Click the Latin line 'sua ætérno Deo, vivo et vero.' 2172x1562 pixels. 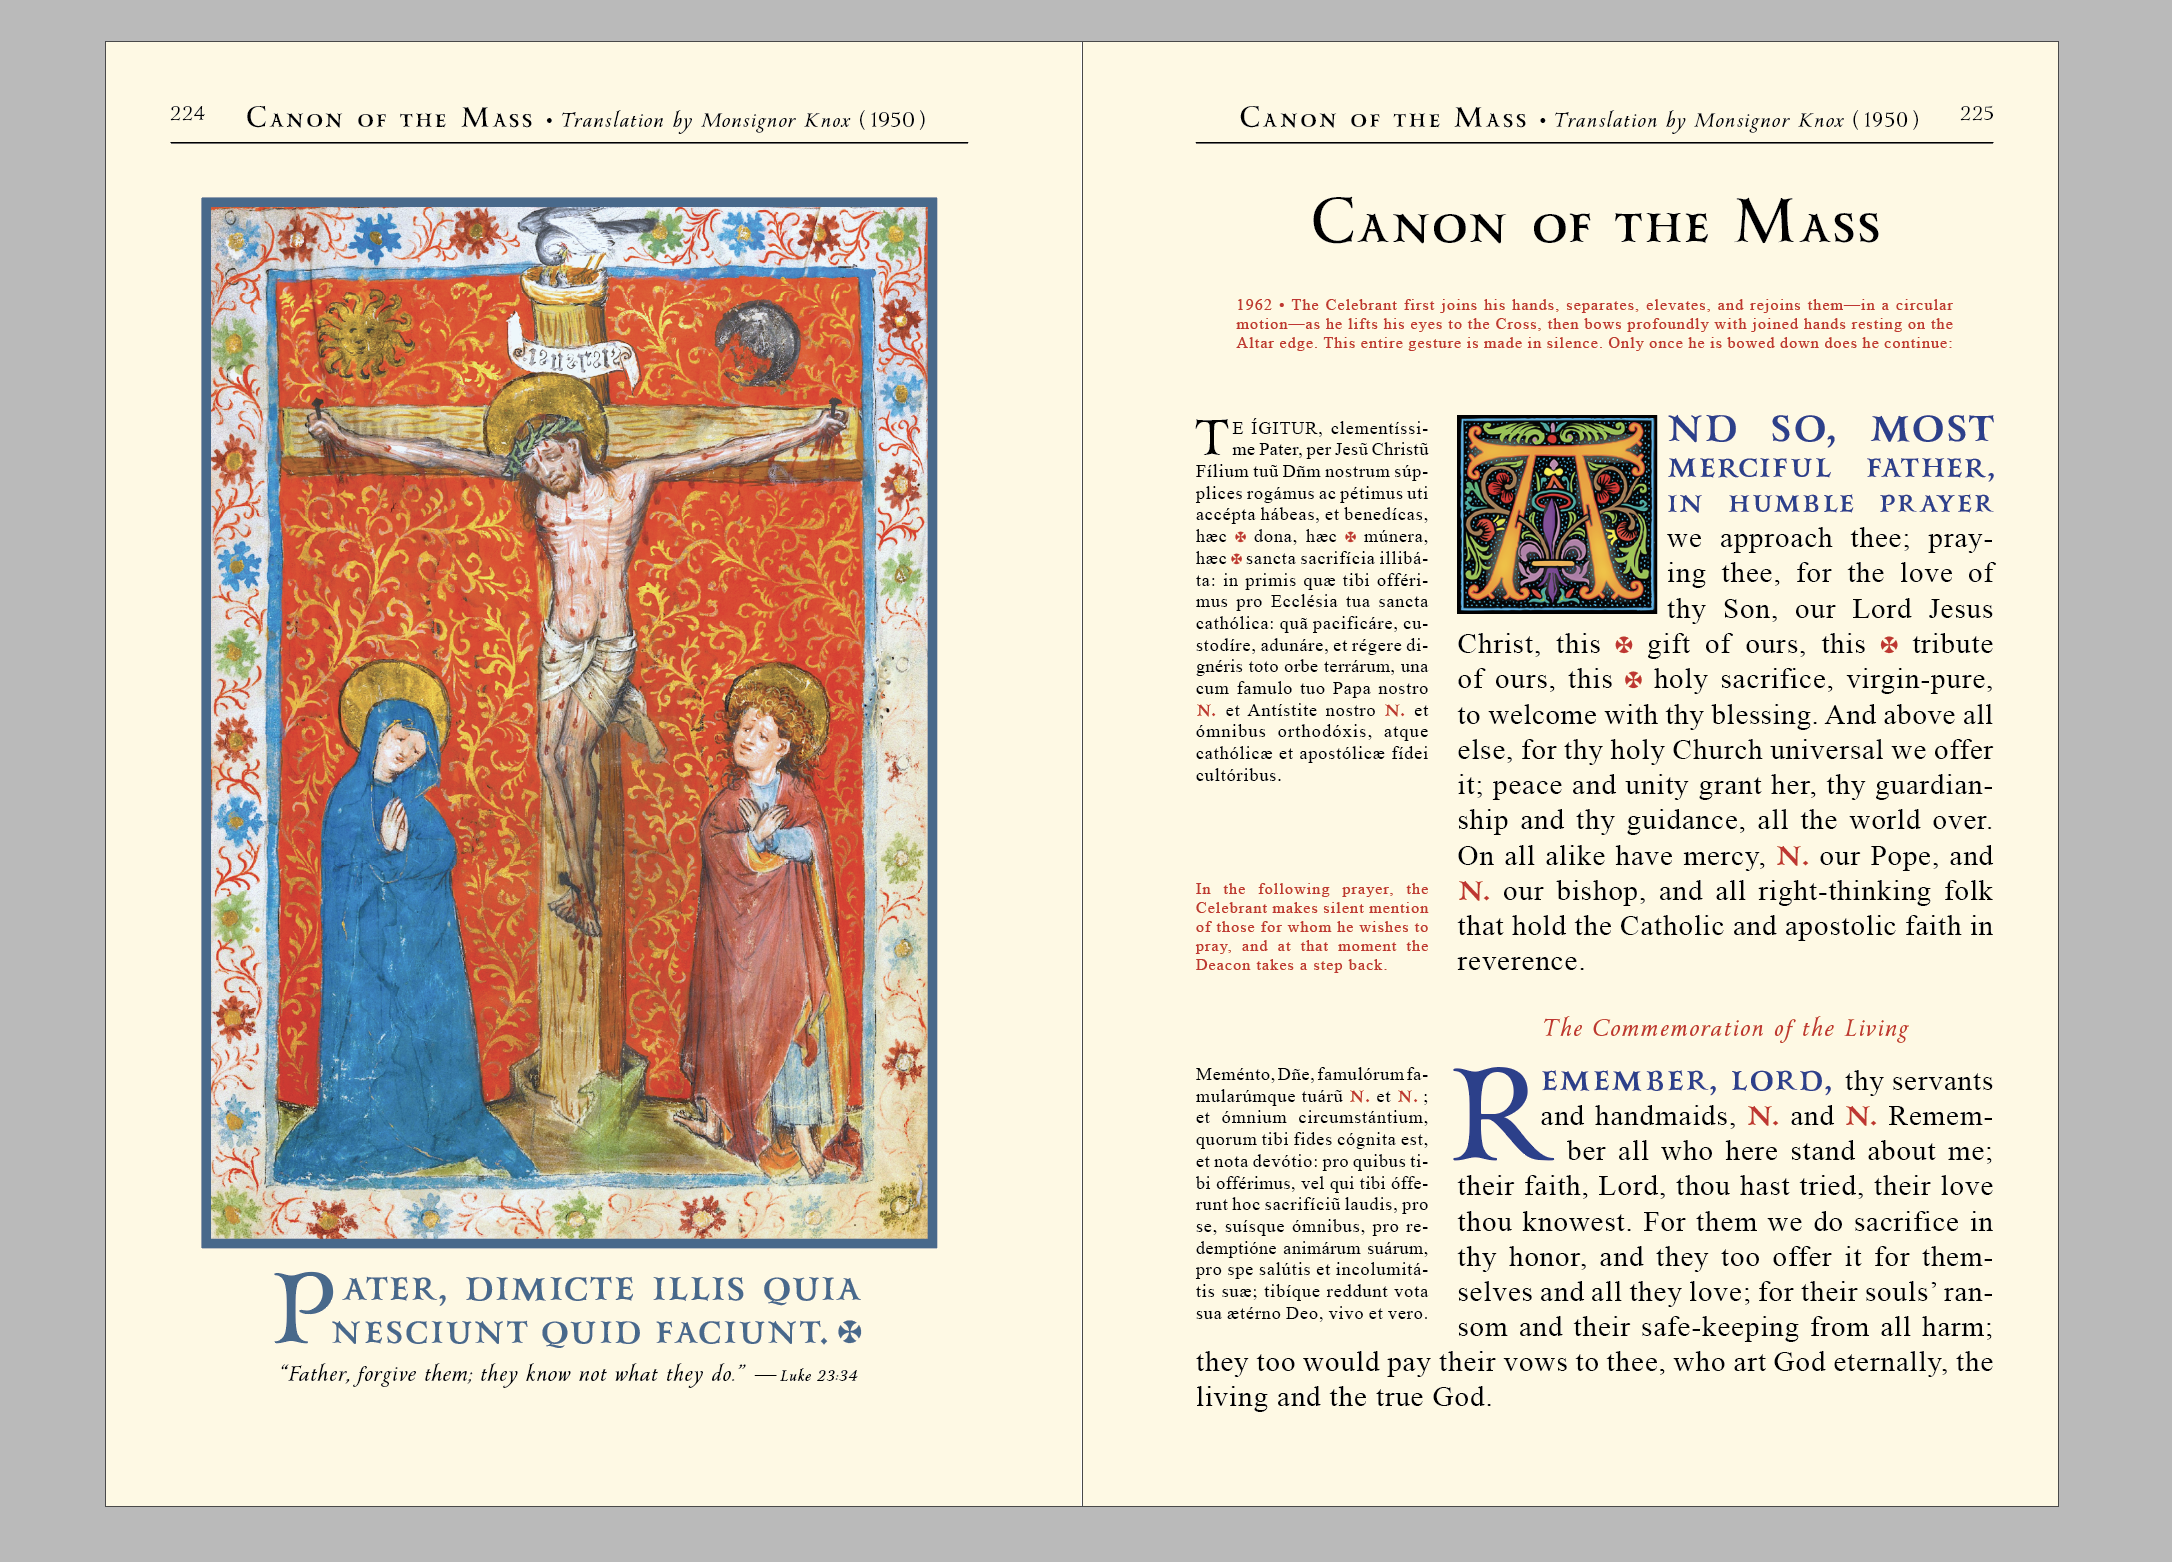[x=1311, y=1314]
